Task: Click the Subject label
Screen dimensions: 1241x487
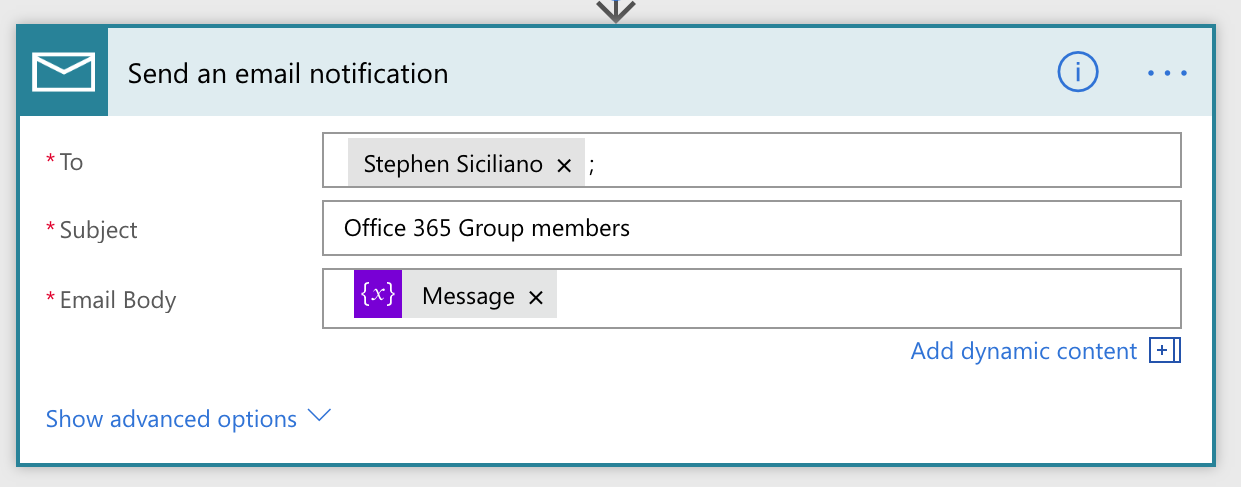Action: (98, 230)
